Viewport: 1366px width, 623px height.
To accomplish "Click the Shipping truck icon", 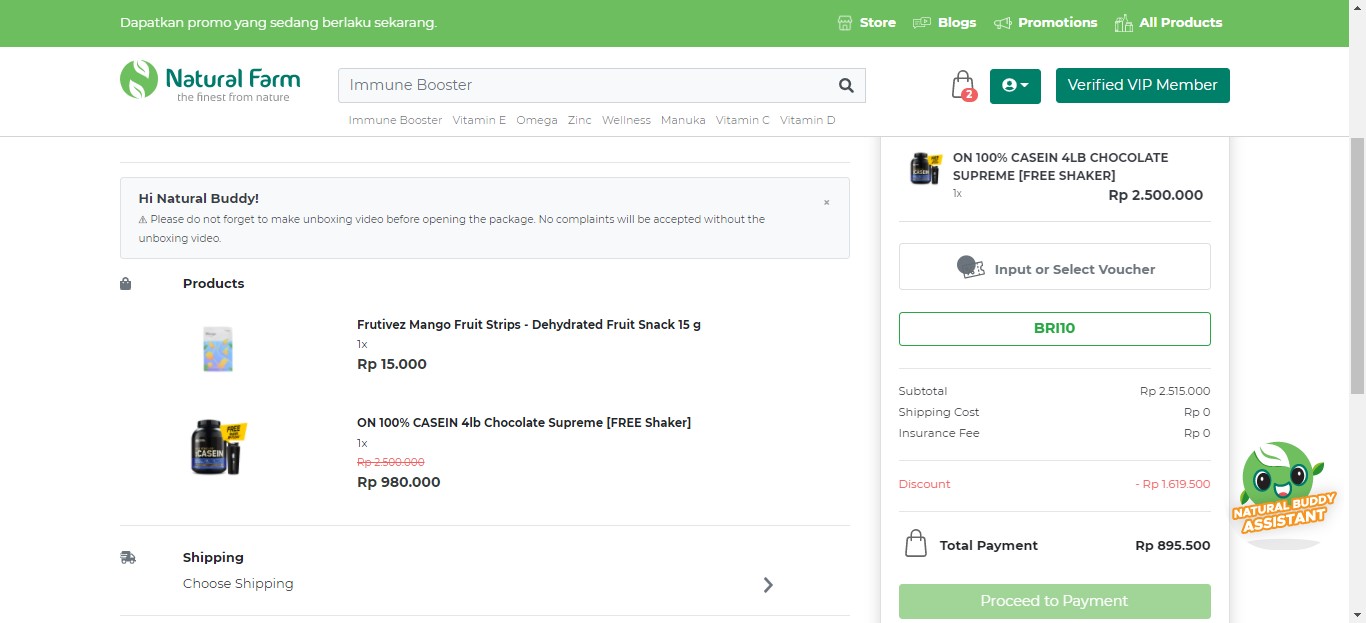I will [x=127, y=557].
